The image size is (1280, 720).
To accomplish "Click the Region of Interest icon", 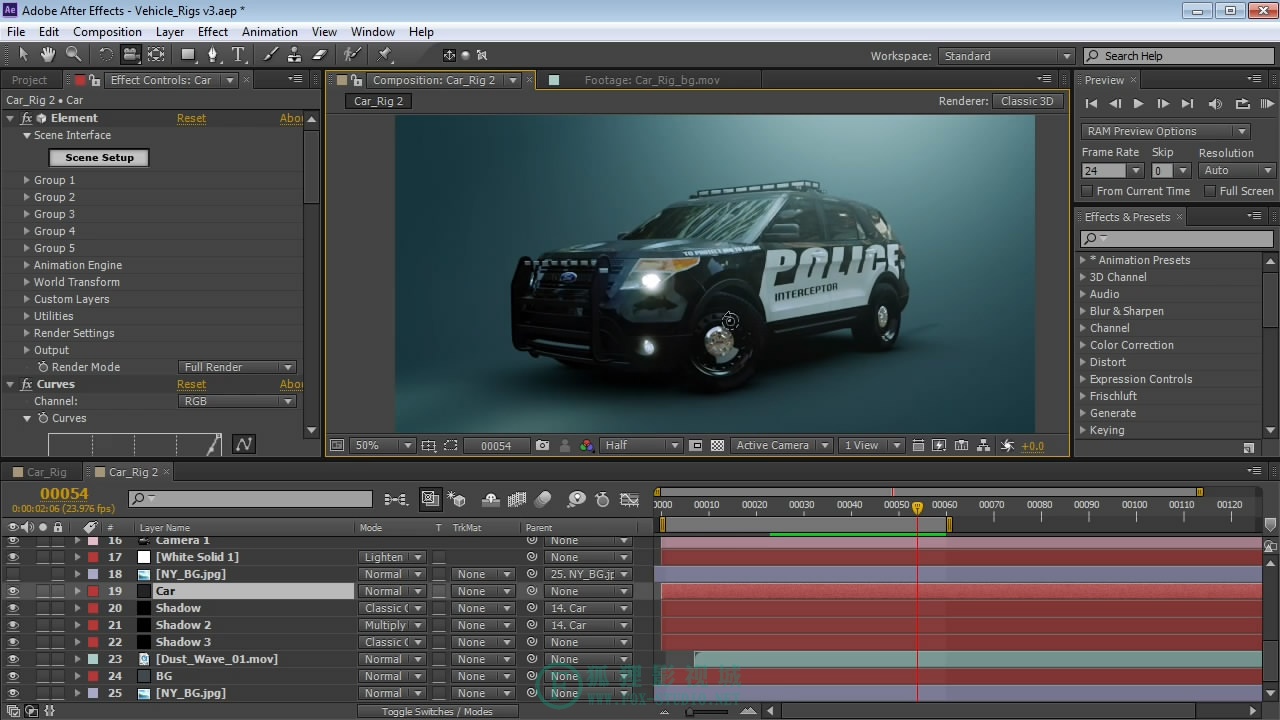I will pyautogui.click(x=451, y=446).
